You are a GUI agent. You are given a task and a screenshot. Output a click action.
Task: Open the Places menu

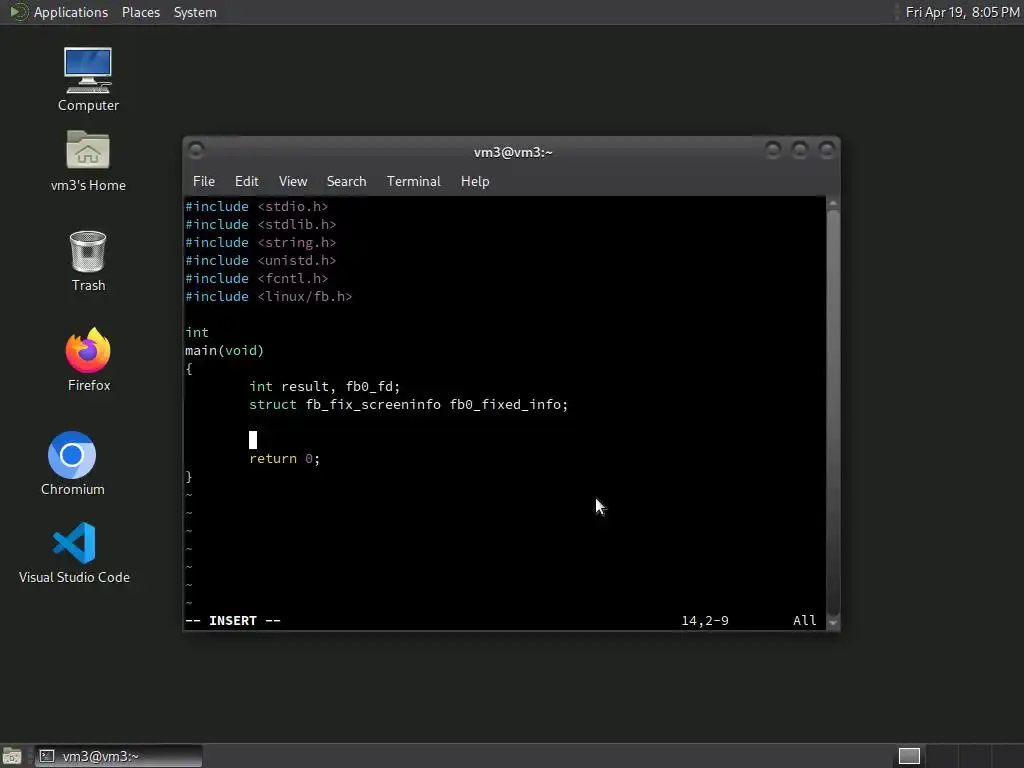point(140,12)
